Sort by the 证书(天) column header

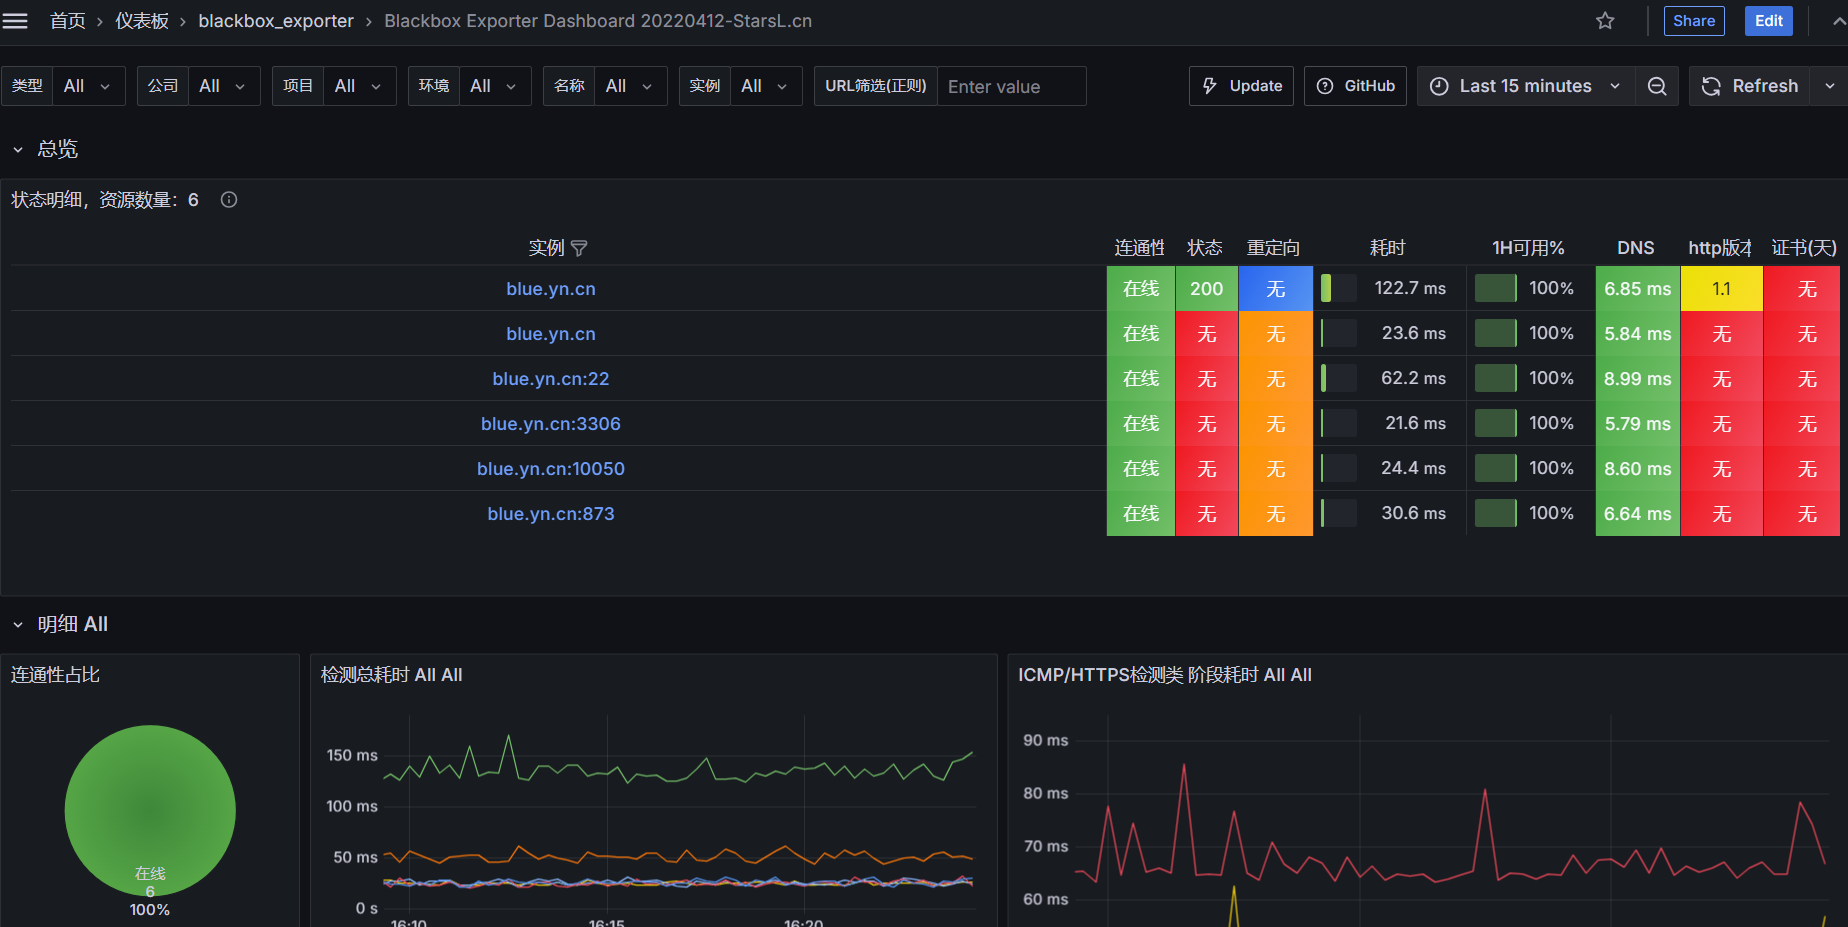[x=1804, y=248]
